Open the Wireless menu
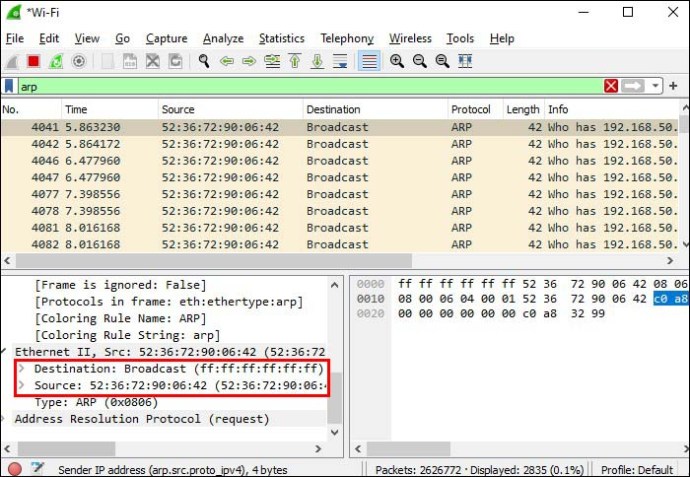Viewport: 690px width, 477px height. pos(410,39)
